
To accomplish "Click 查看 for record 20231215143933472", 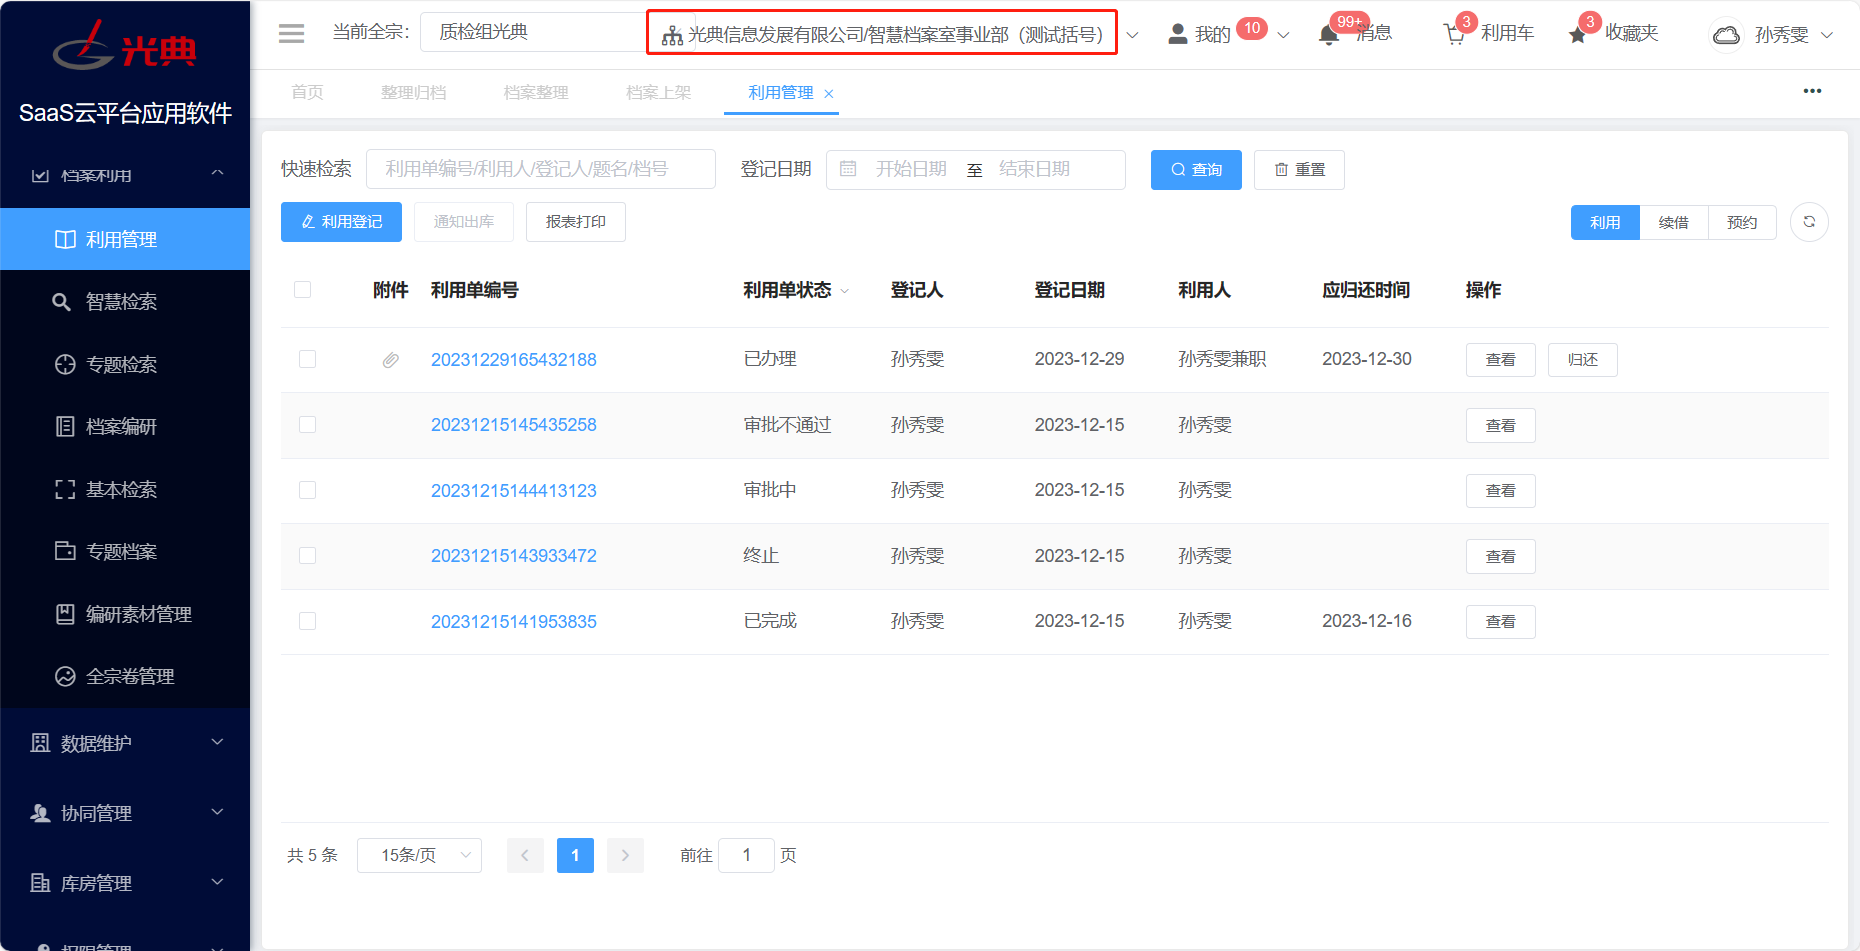I will (x=1500, y=557).
